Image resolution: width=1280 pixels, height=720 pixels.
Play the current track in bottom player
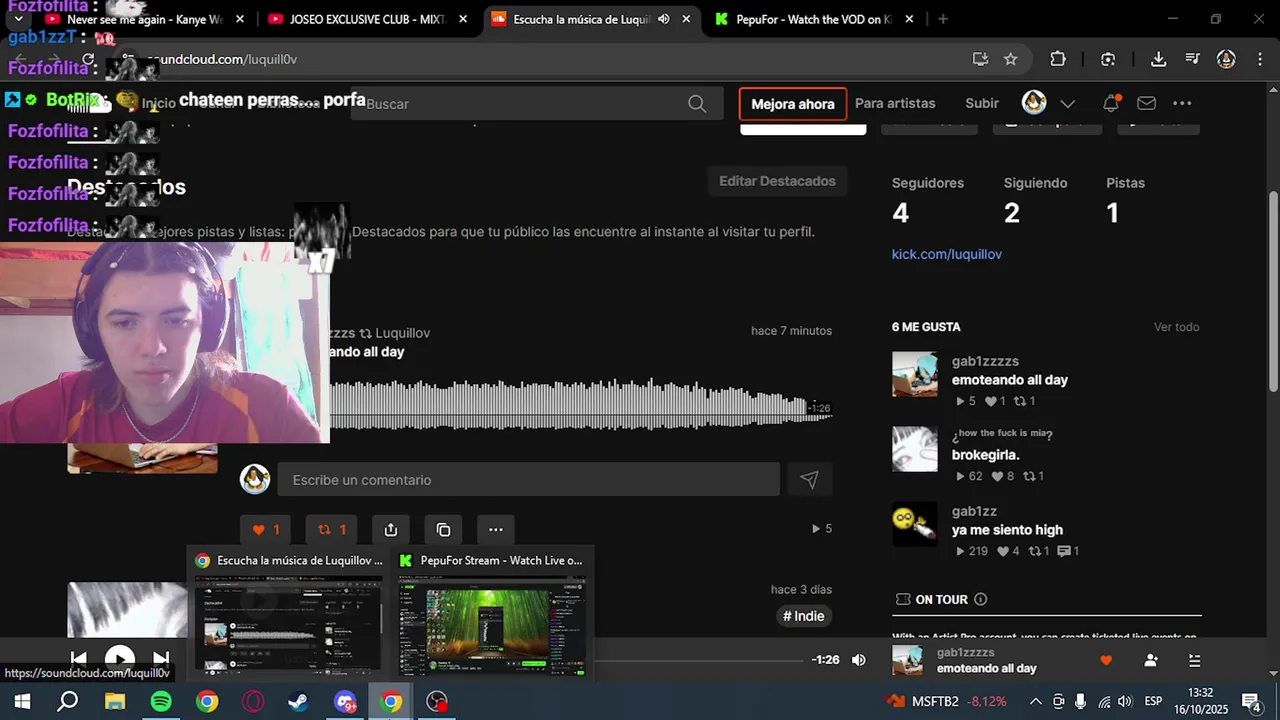point(120,659)
